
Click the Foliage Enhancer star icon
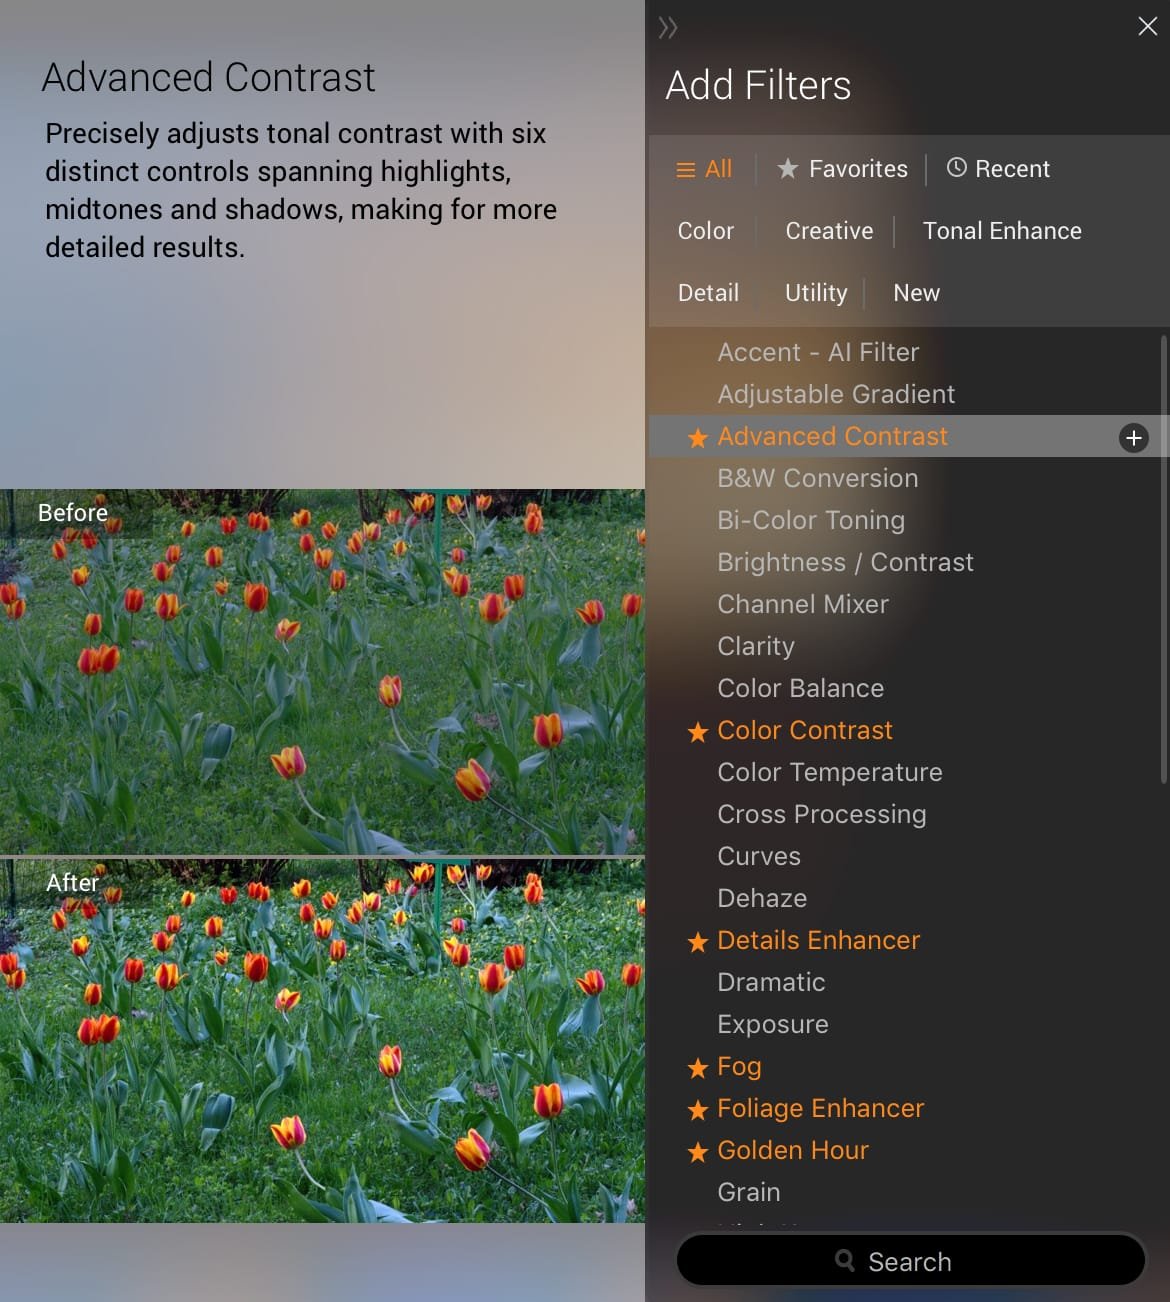[698, 1110]
